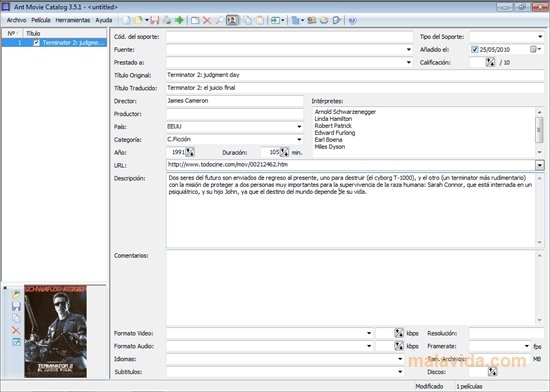Add a new movie with the toolbar icon
The height and width of the screenshot is (392, 550).
195,20
